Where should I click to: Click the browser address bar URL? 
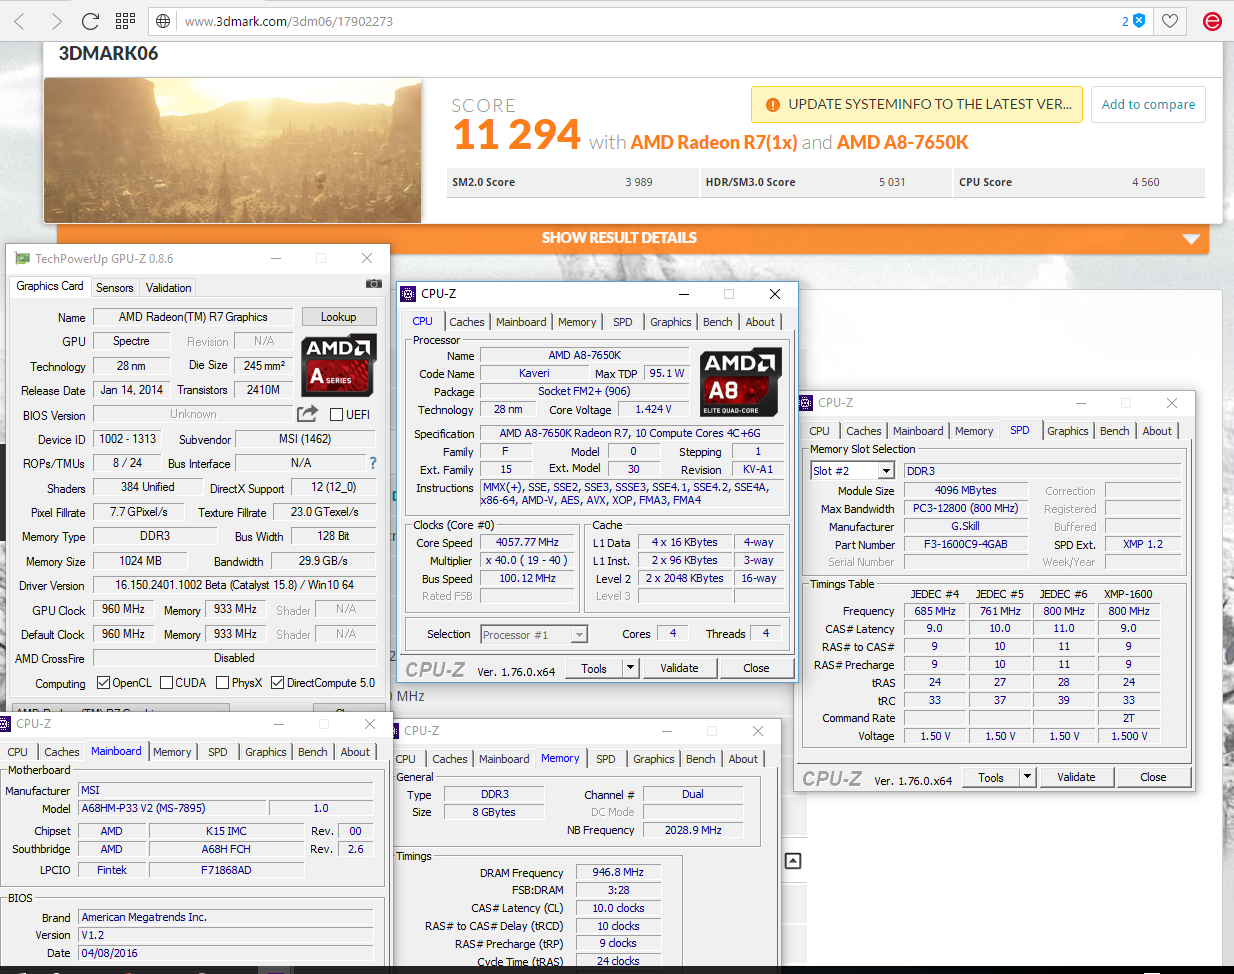coord(289,21)
